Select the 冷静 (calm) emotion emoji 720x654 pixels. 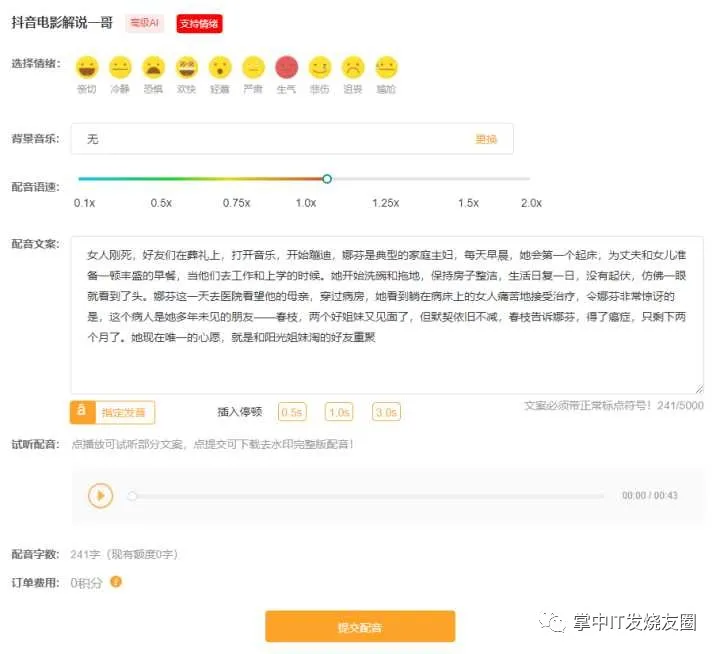(x=121, y=68)
